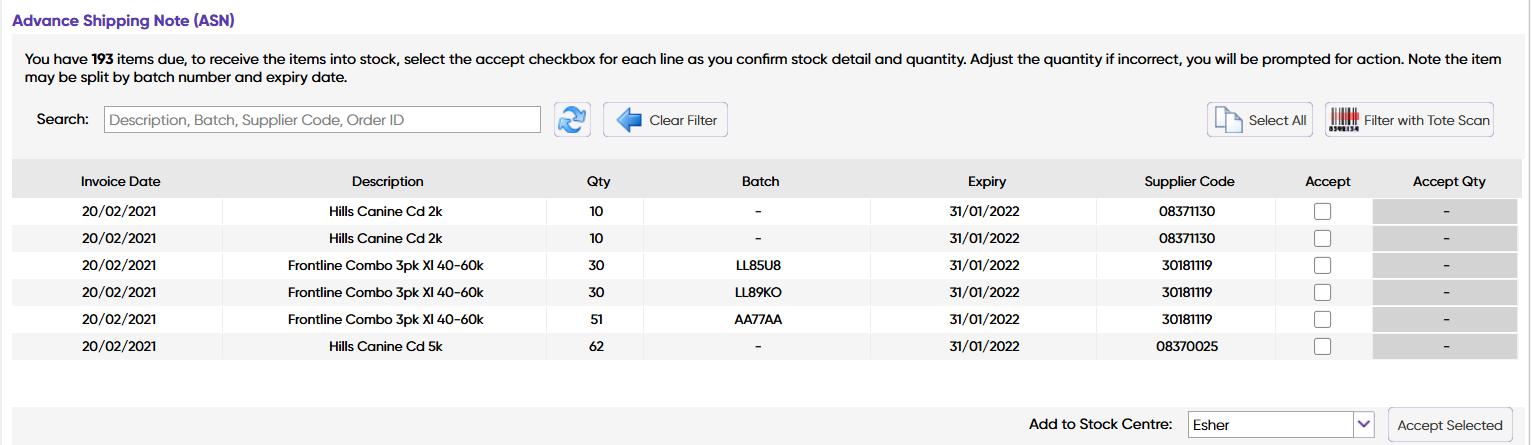Check Accept for Frontline batch LL89KO
This screenshot has width=1531, height=445.
point(1322,293)
